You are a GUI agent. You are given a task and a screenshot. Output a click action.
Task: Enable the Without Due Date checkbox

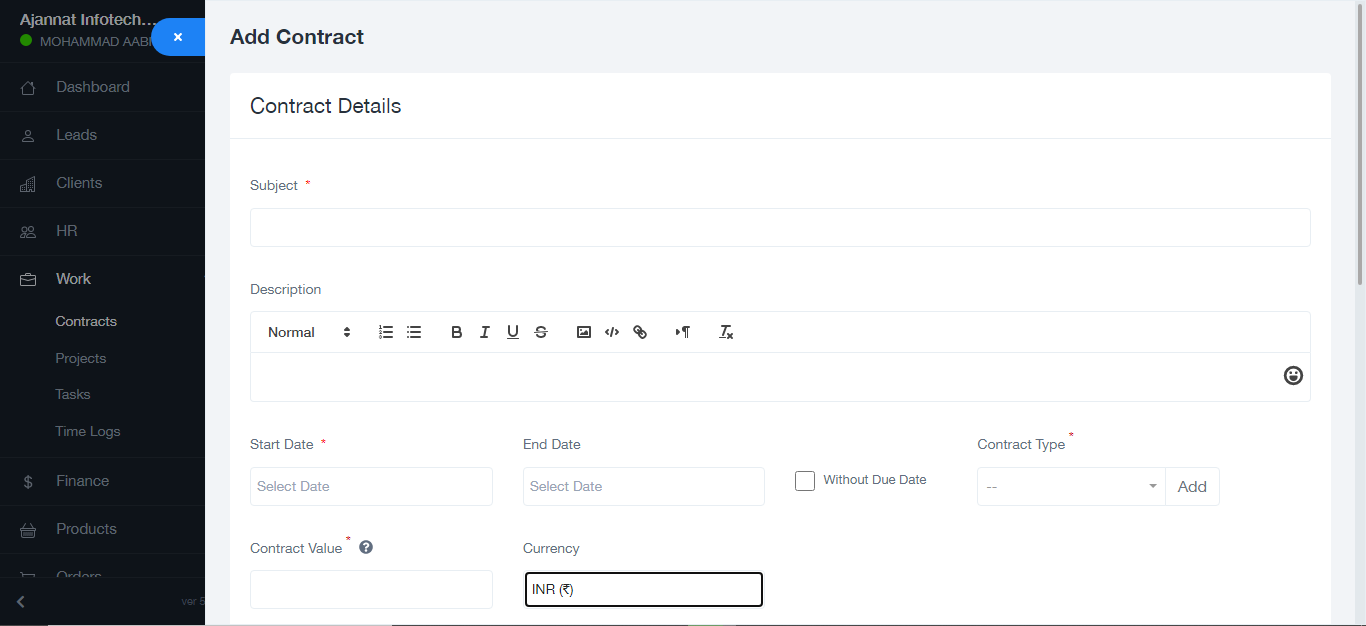point(805,481)
